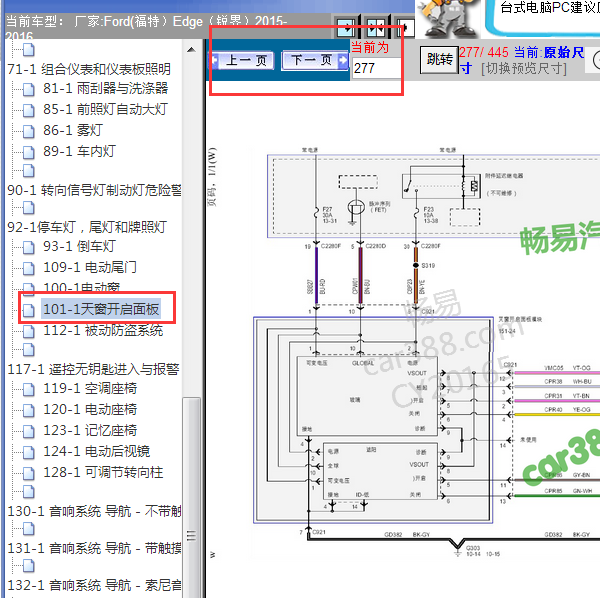
Task: Click the document icon beside 85-1 前照灯自动大灯
Action: (x=28, y=110)
